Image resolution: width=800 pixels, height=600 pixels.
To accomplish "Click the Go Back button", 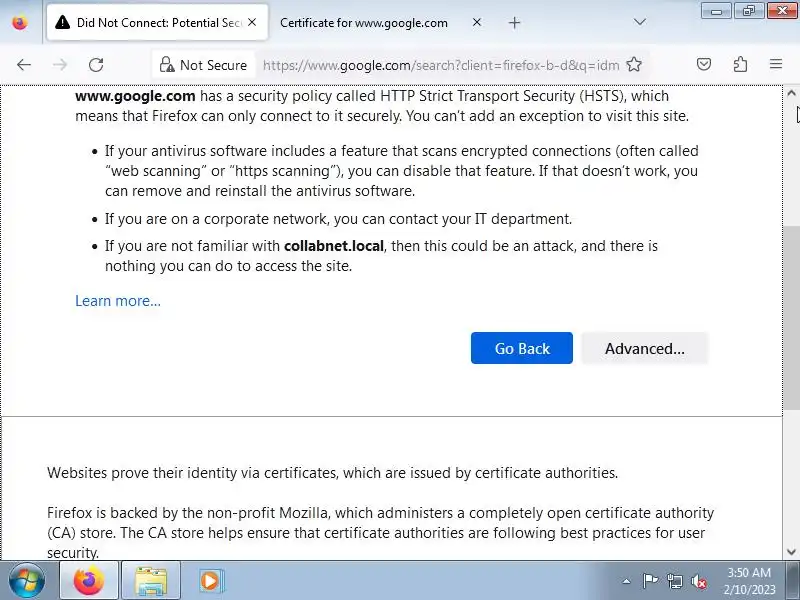I will 521,348.
